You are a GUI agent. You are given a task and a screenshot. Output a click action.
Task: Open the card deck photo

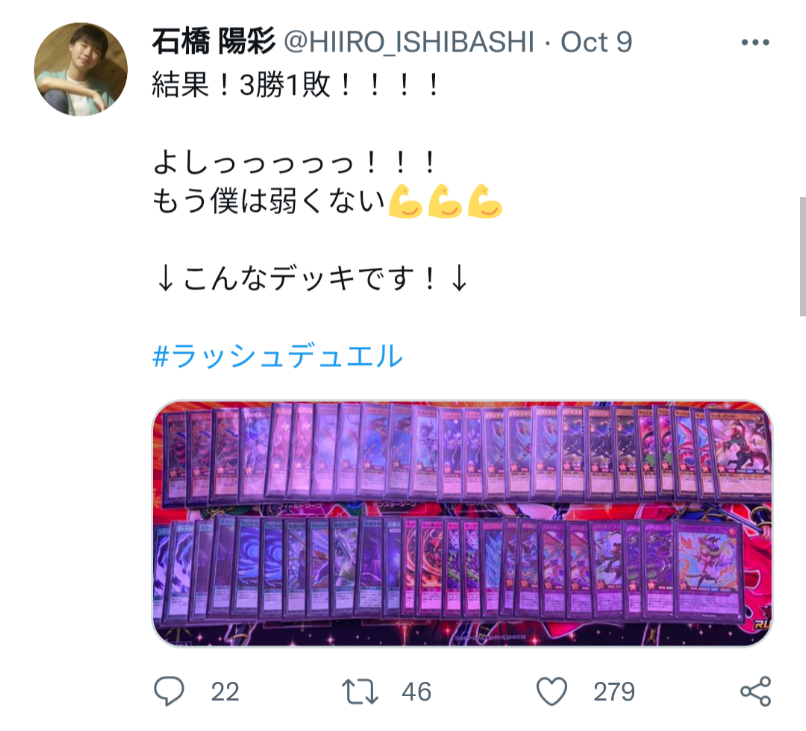[x=463, y=523]
